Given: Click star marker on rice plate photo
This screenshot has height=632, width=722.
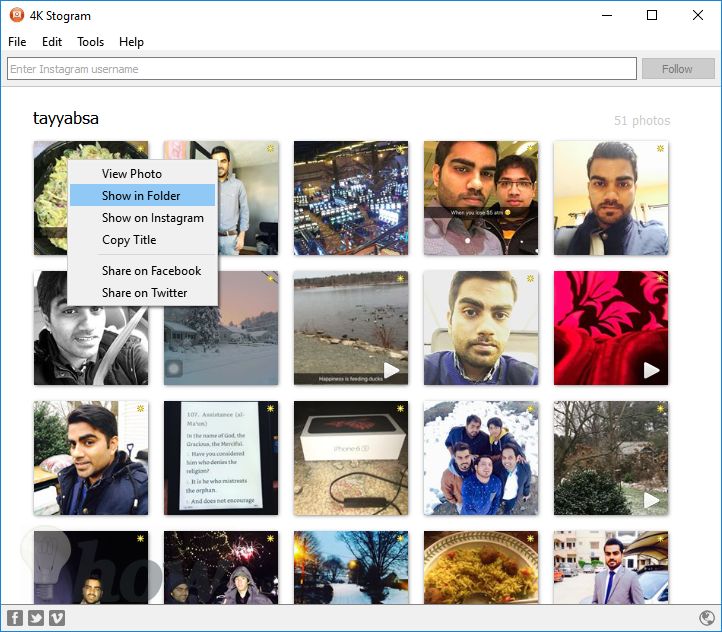Looking at the screenshot, I should point(530,538).
